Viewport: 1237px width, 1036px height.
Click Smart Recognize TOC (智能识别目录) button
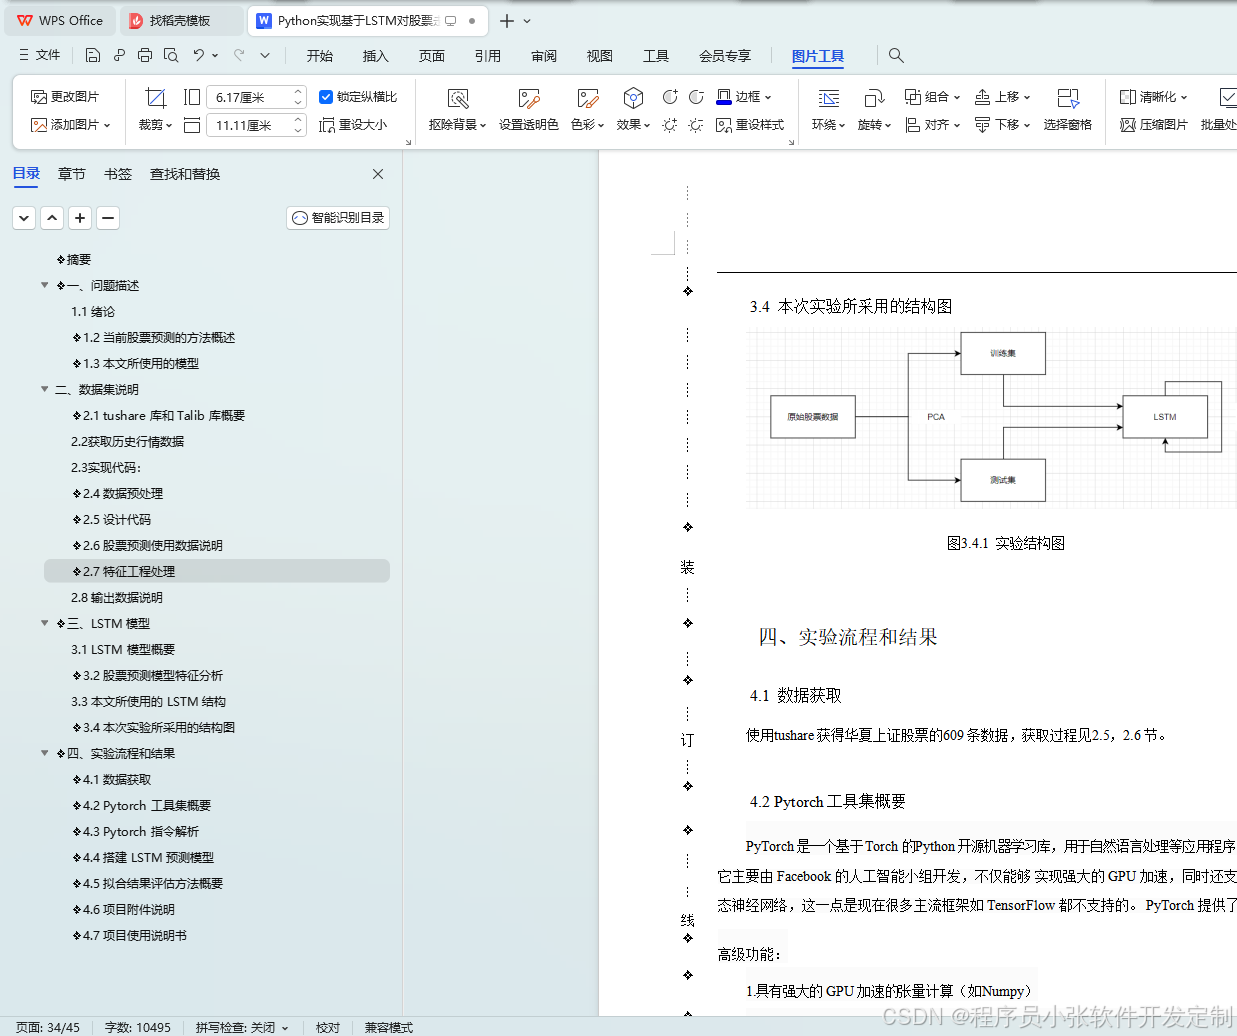338,217
